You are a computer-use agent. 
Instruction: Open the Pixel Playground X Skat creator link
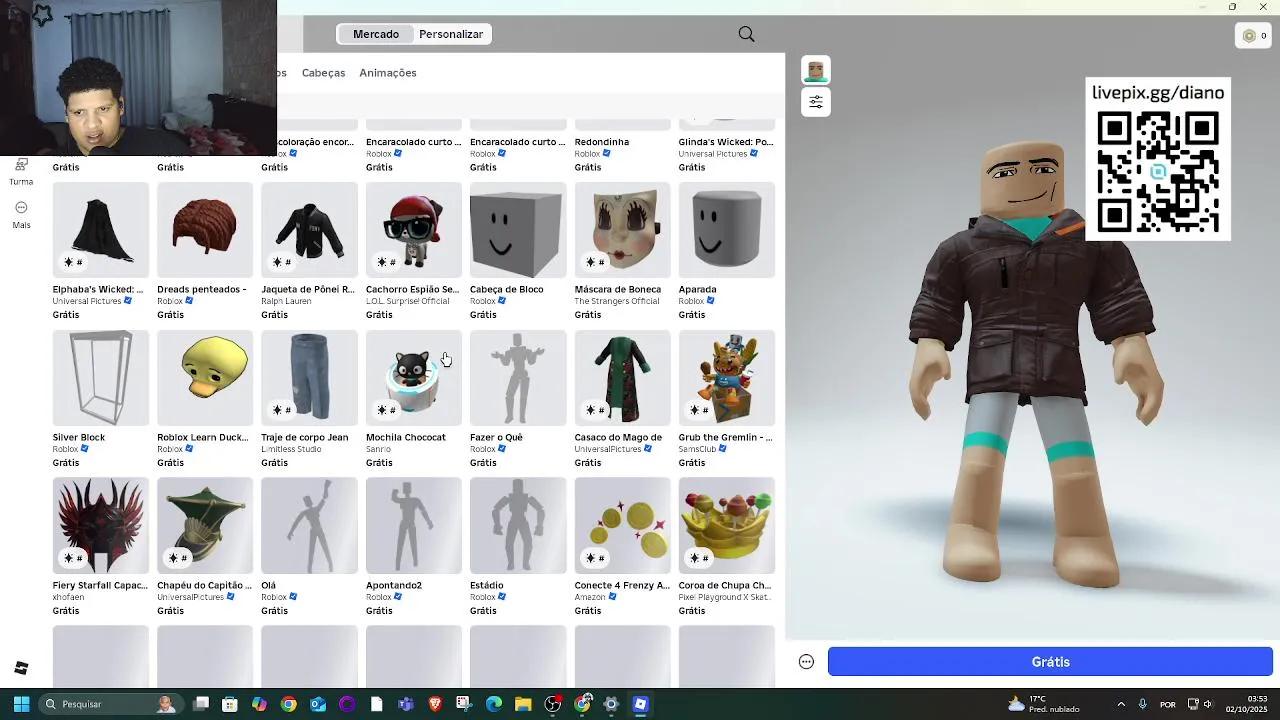click(725, 597)
